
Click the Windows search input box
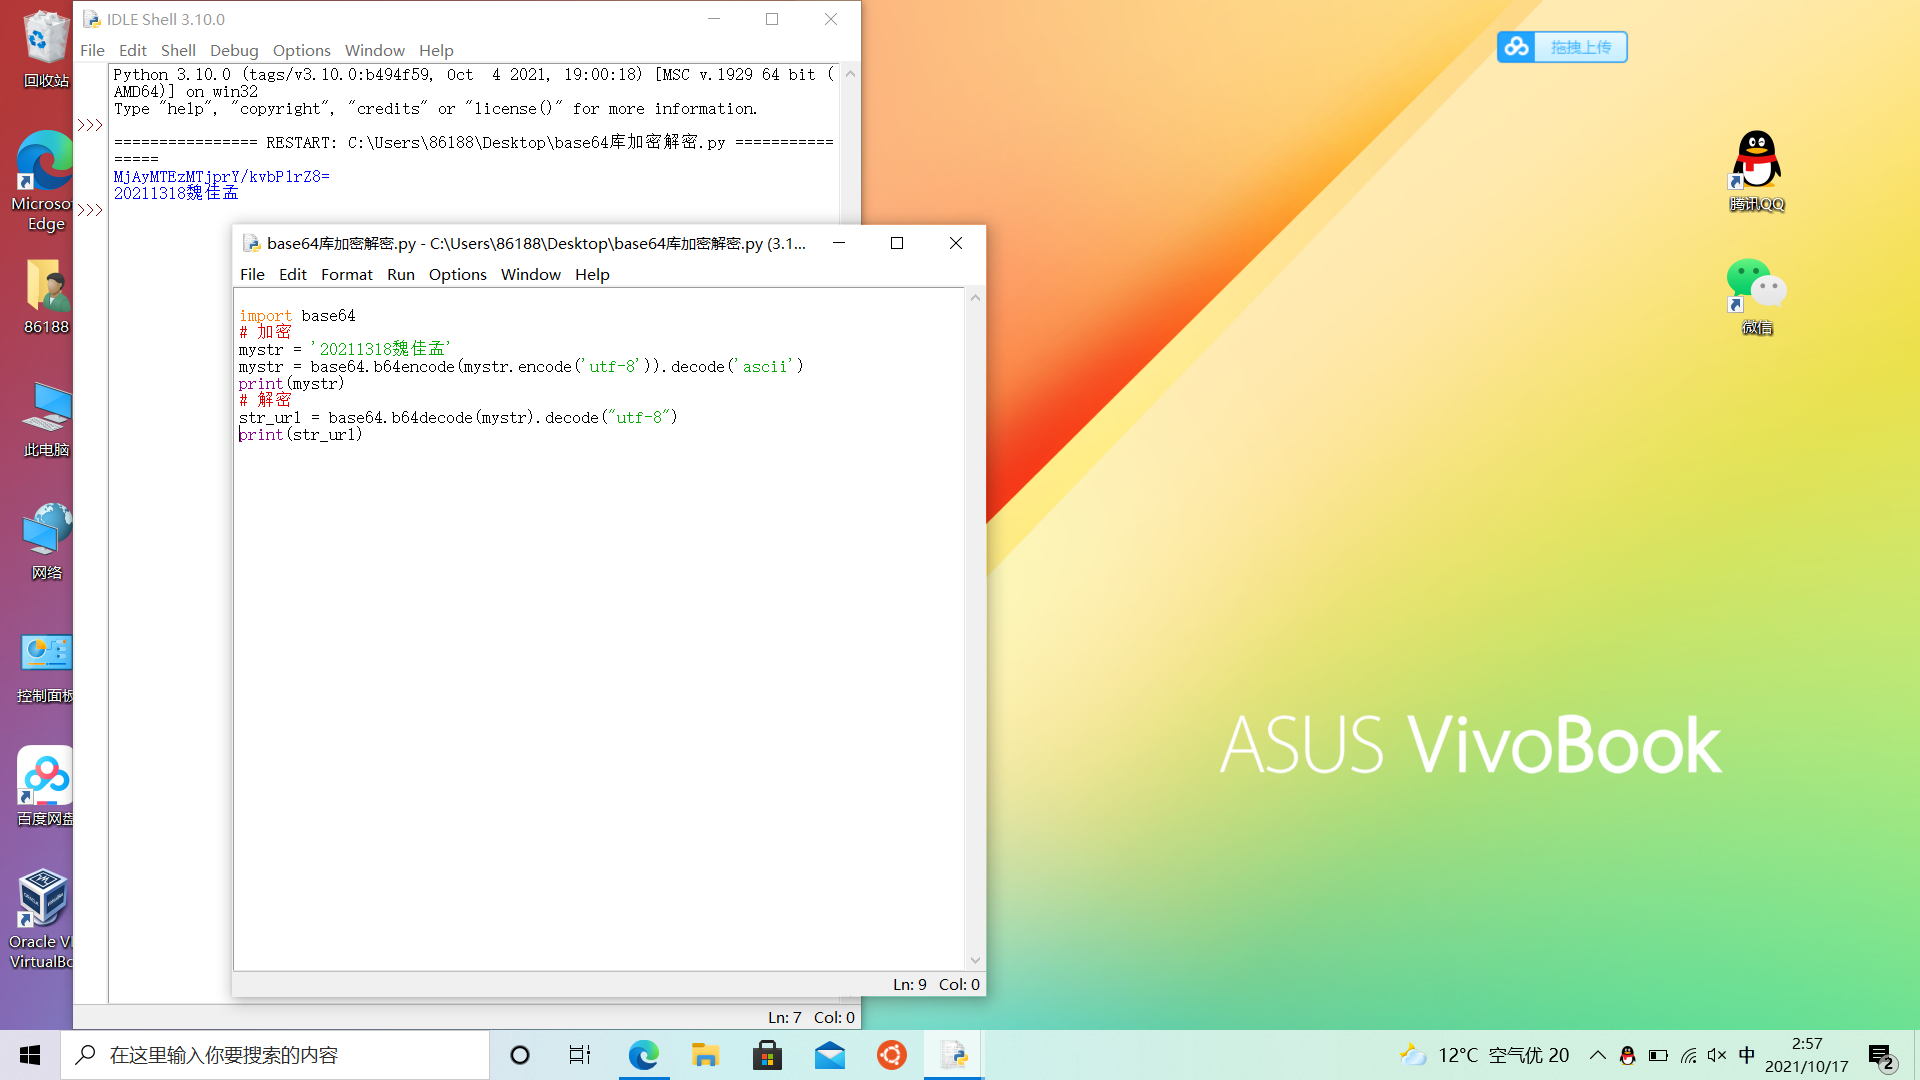275,1055
